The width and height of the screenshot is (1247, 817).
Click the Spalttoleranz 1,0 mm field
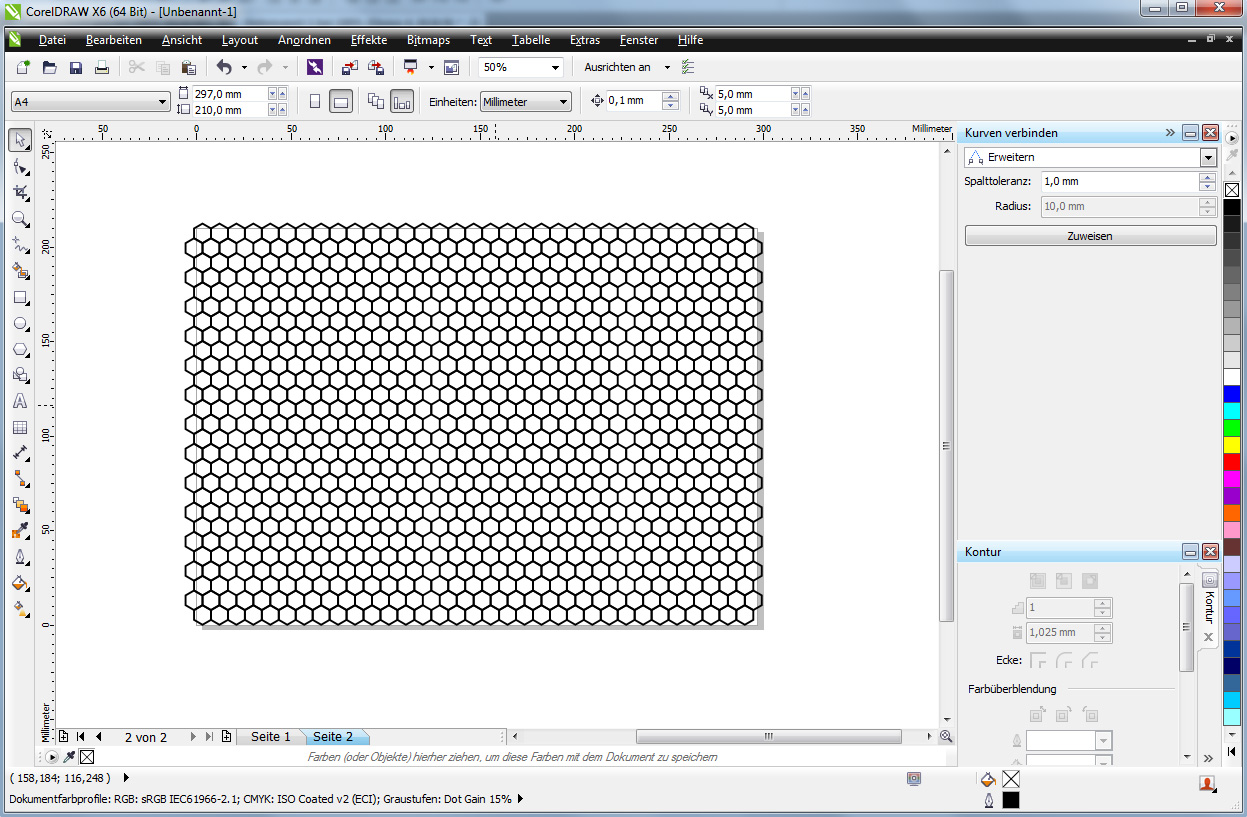coord(1118,182)
